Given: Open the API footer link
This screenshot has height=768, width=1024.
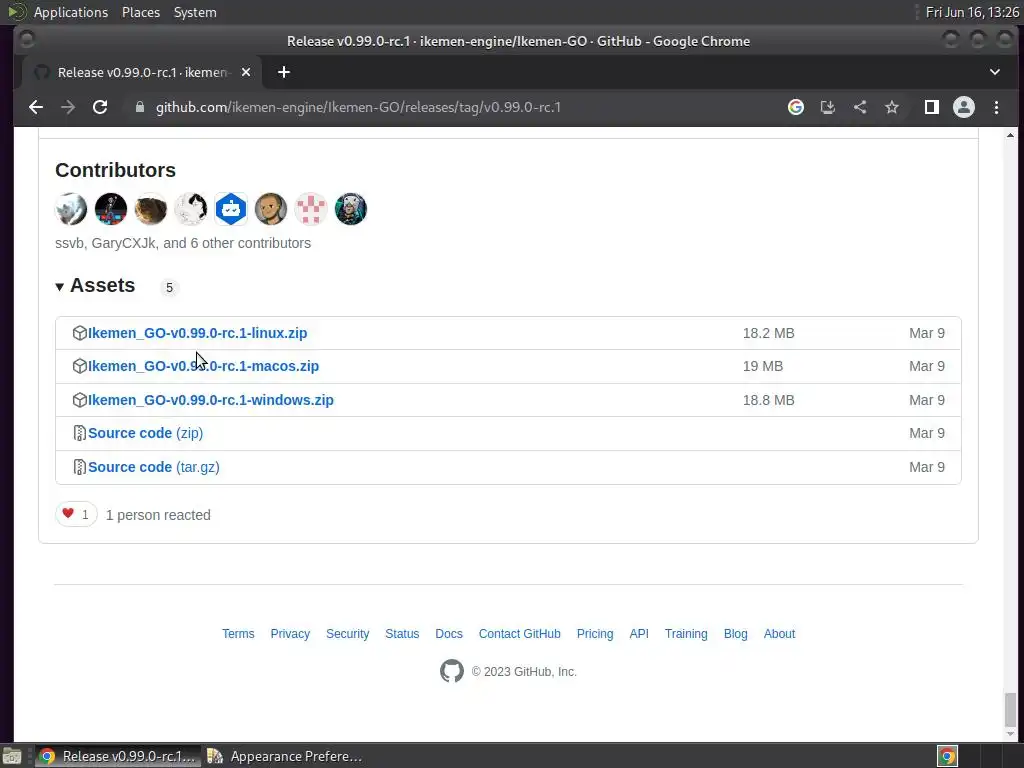Looking at the screenshot, I should [x=639, y=634].
